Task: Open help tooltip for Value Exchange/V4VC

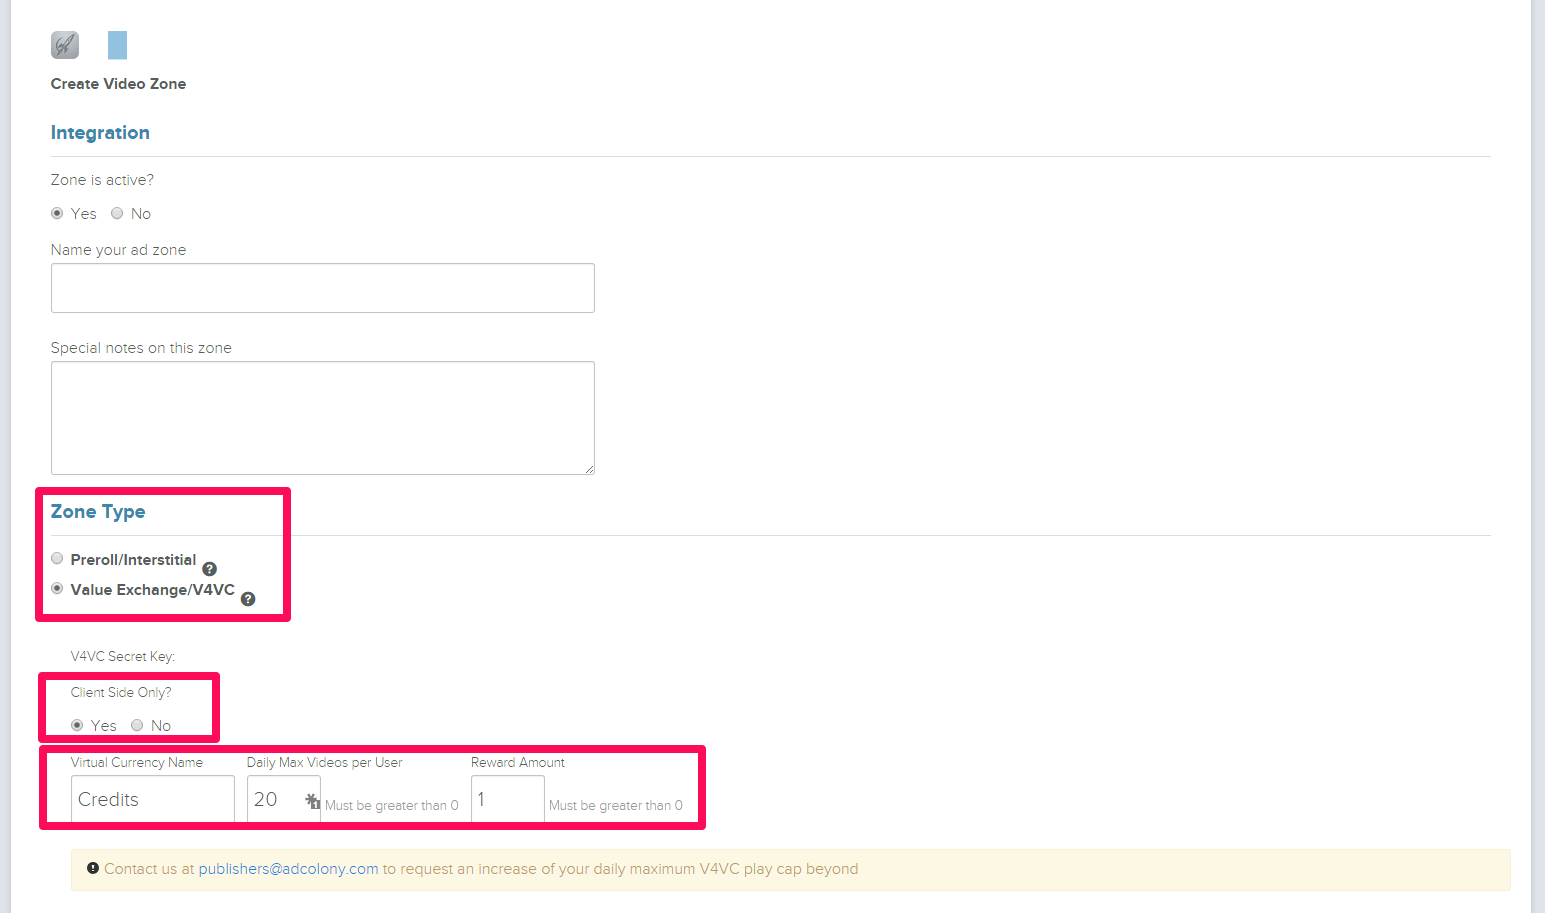Action: (x=248, y=599)
